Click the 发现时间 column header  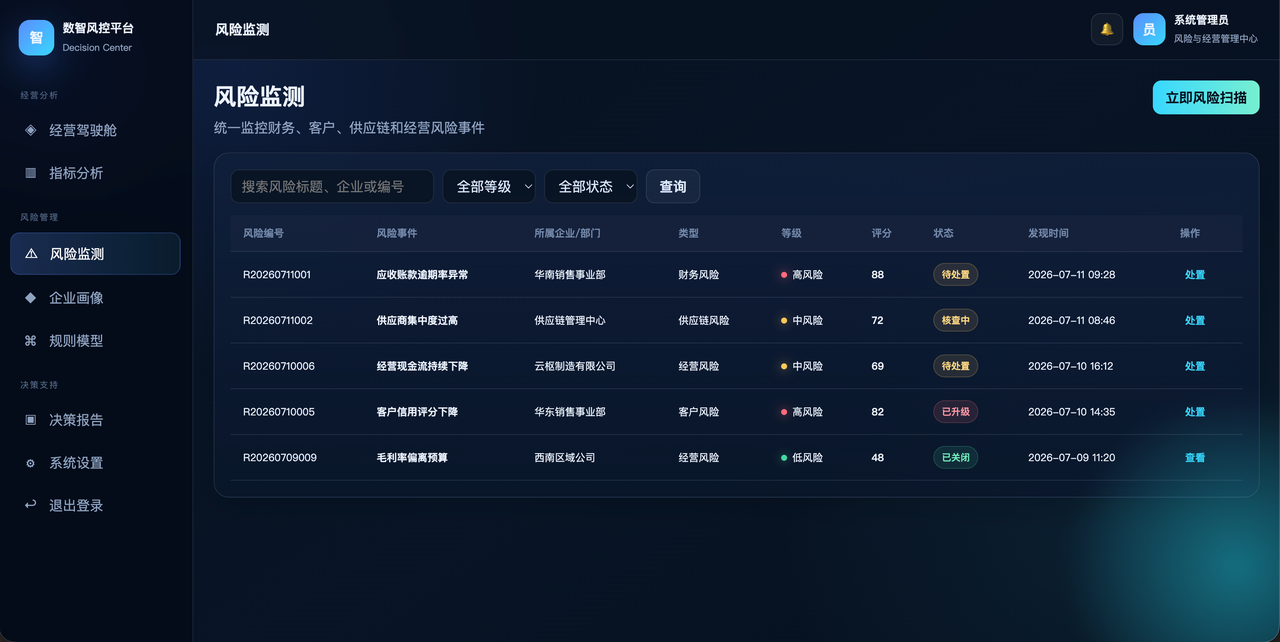pyautogui.click(x=1048, y=233)
